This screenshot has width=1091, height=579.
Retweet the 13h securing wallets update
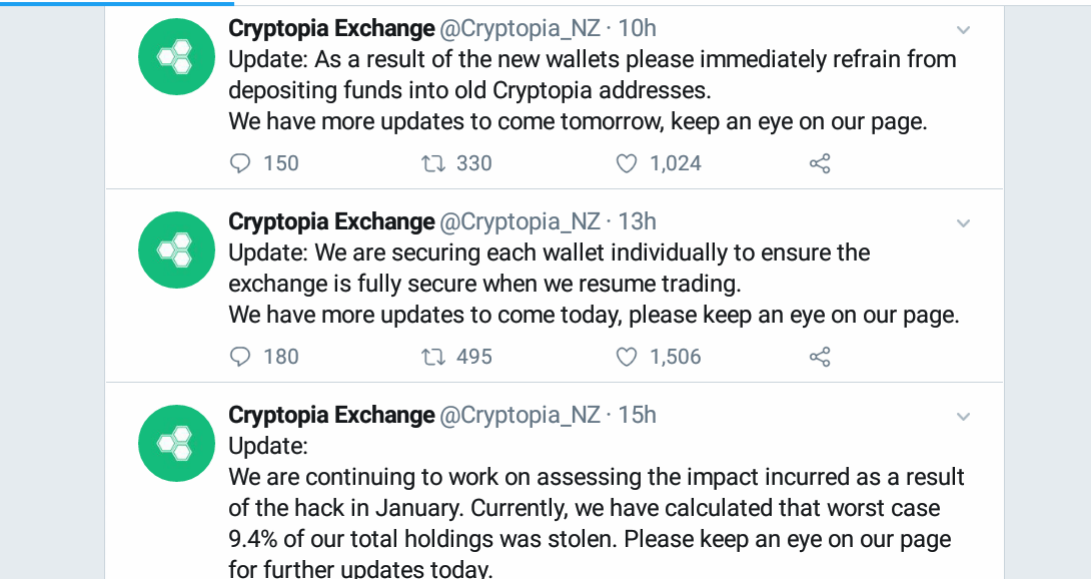click(x=434, y=356)
